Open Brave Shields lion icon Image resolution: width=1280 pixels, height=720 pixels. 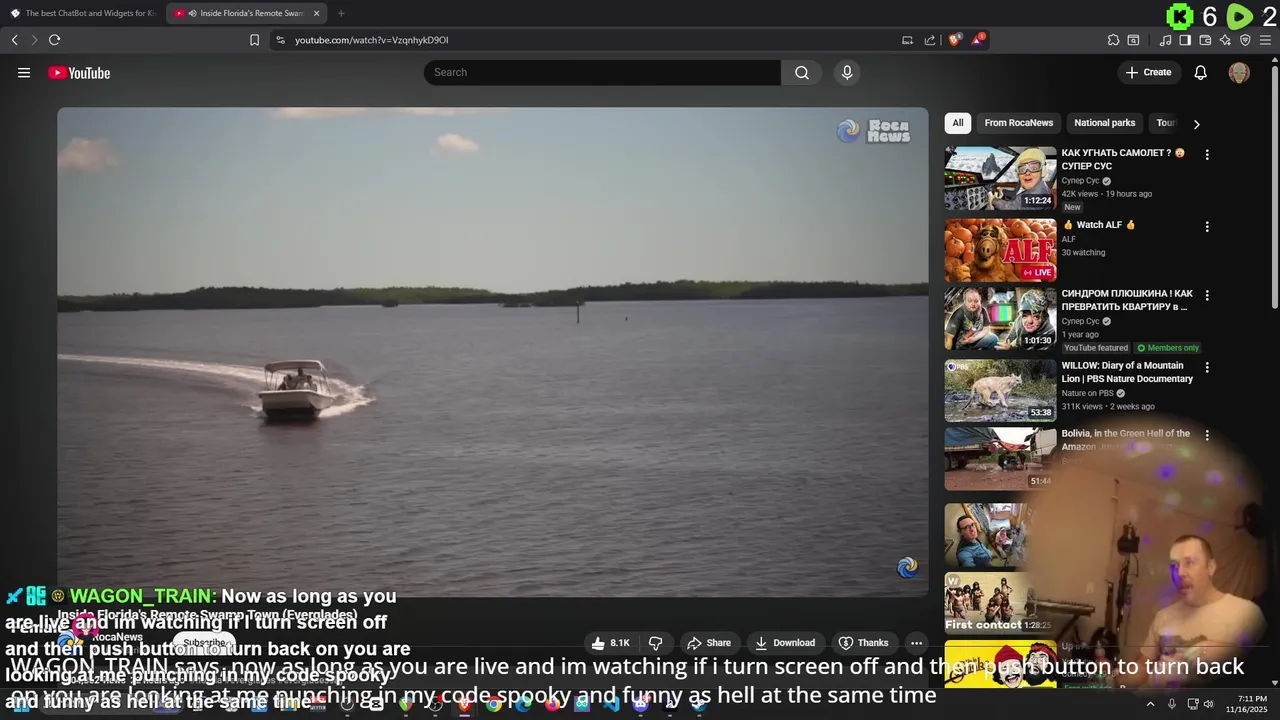tap(955, 39)
